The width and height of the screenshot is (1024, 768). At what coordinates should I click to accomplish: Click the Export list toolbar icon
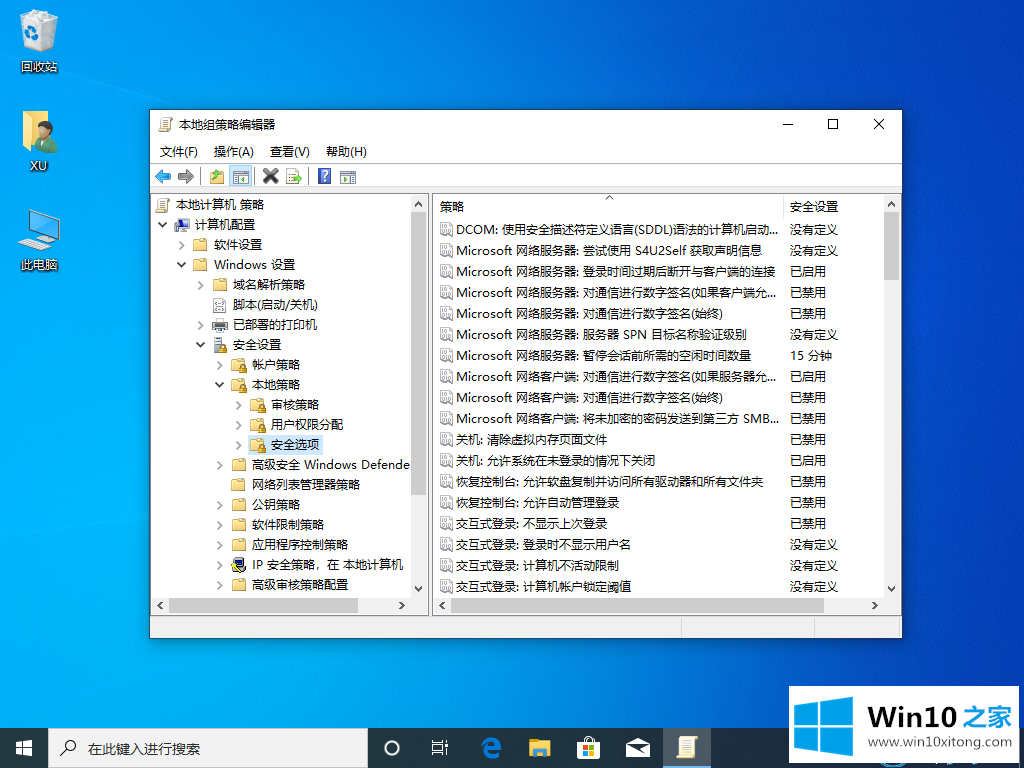[x=294, y=176]
